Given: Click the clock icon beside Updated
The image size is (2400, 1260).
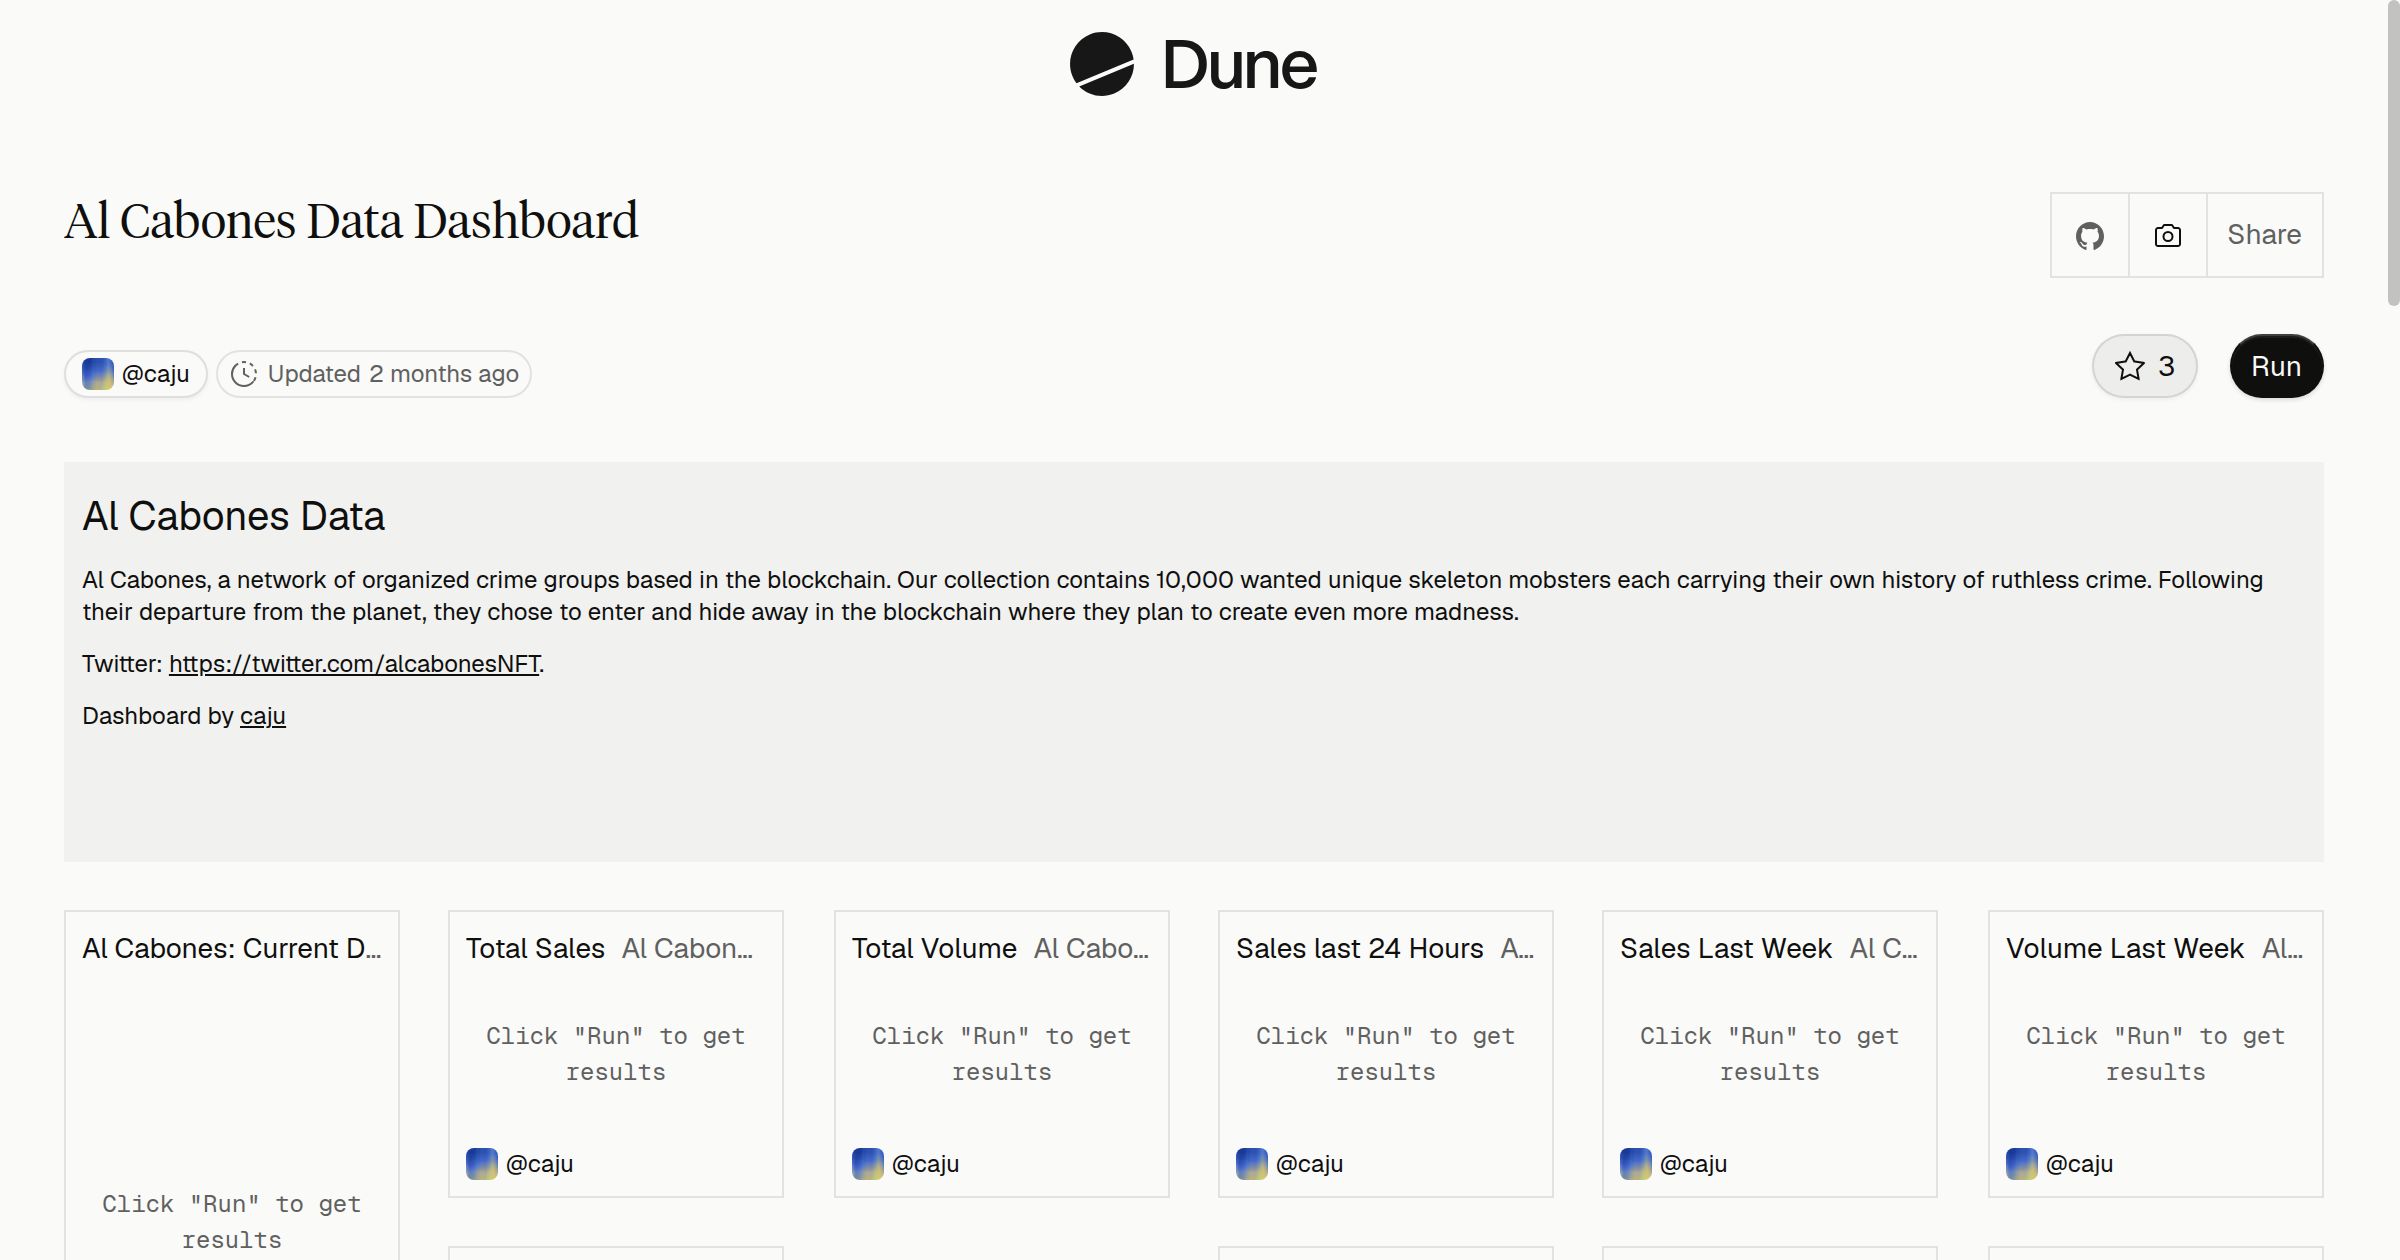Looking at the screenshot, I should click(244, 374).
